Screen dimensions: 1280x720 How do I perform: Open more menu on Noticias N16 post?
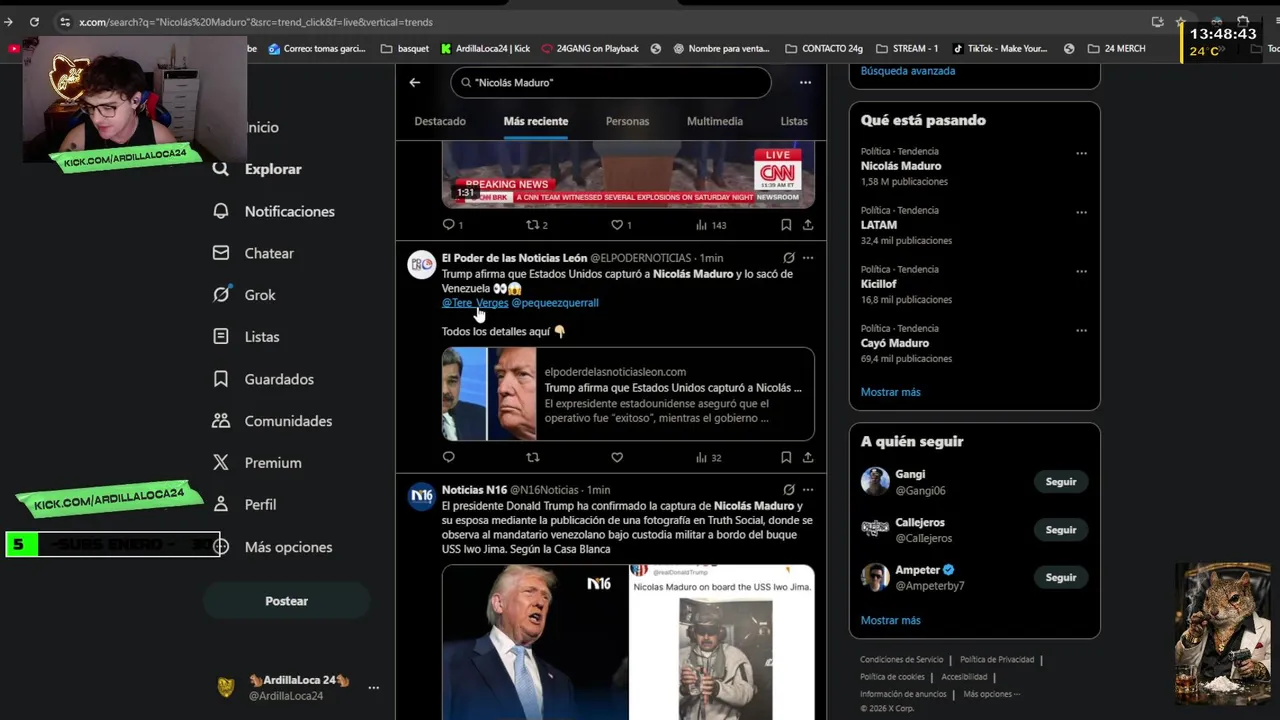(808, 490)
